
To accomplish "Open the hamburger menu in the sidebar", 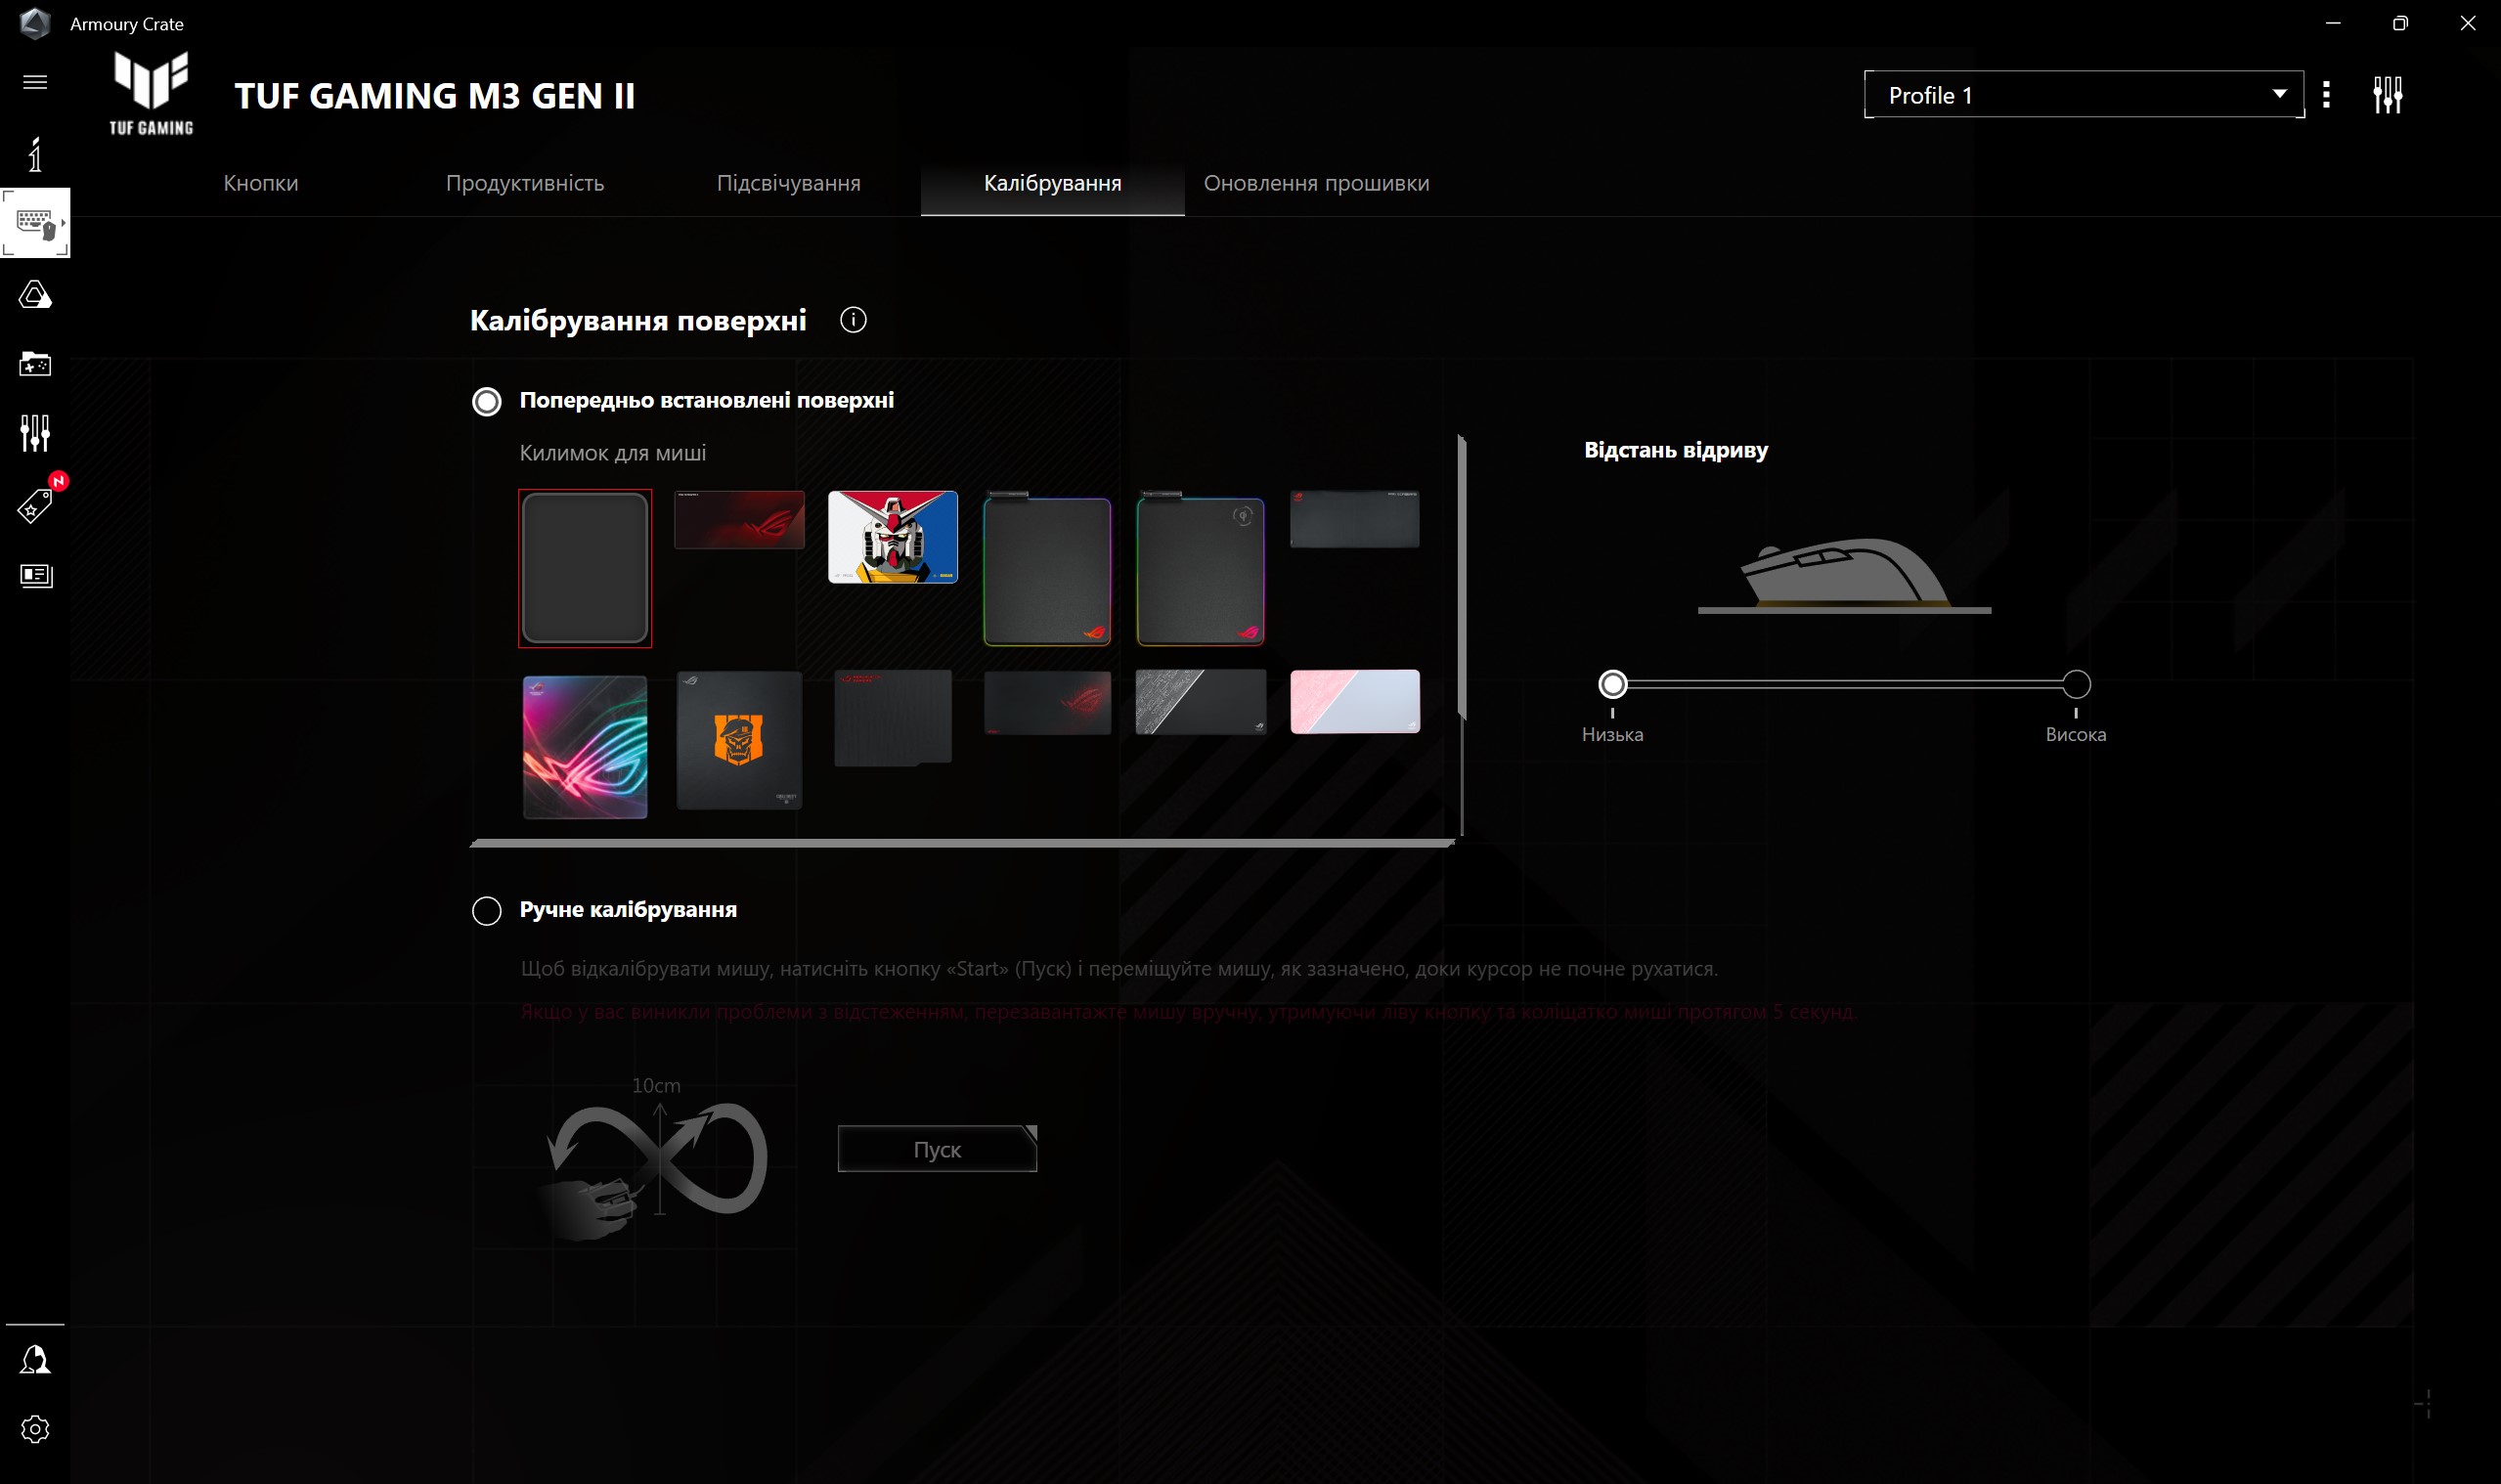I will (35, 82).
